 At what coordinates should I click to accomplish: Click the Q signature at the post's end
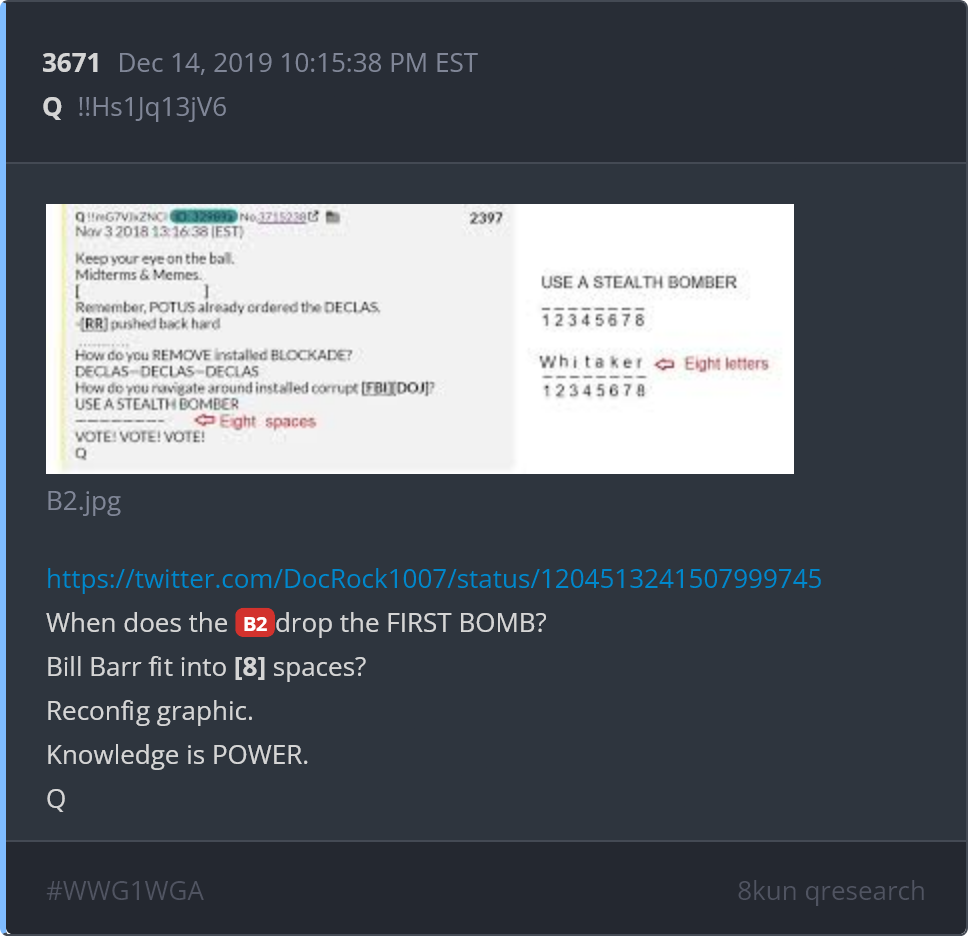point(56,800)
